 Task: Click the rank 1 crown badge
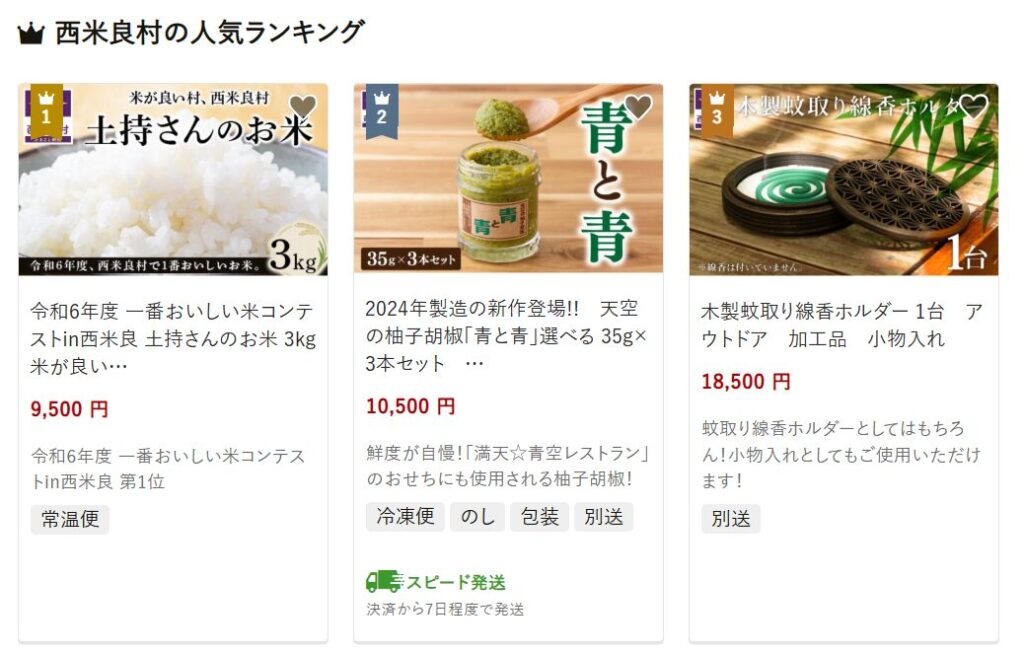click(46, 111)
